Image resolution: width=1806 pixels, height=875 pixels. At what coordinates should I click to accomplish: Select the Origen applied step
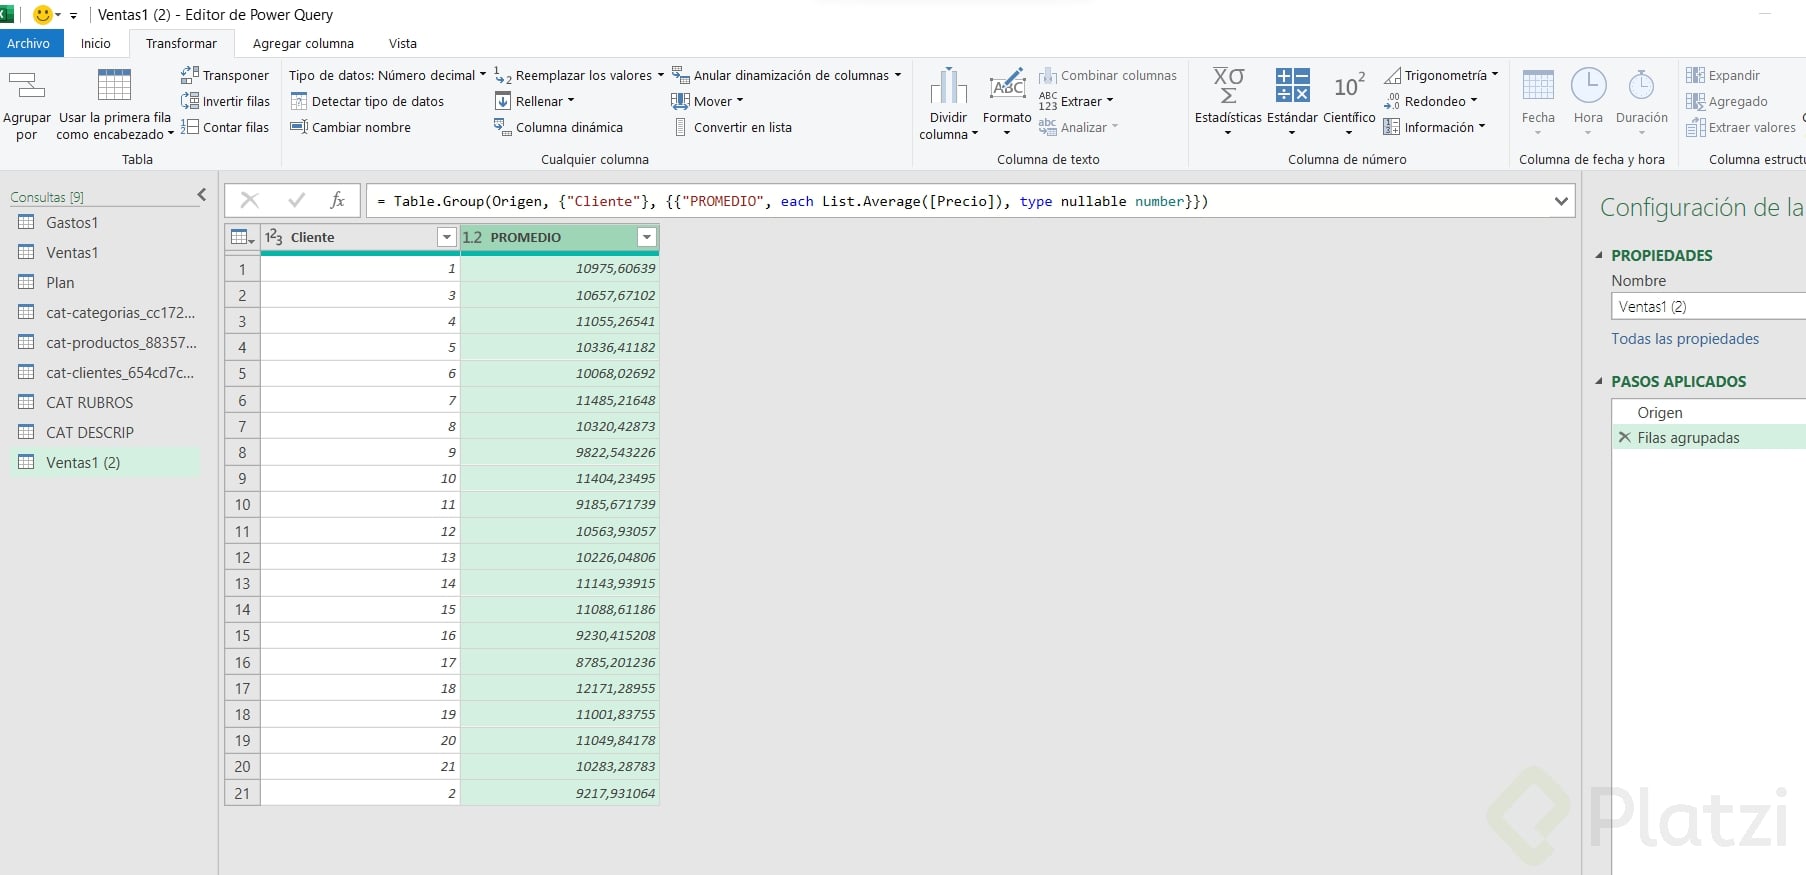[x=1659, y=412]
